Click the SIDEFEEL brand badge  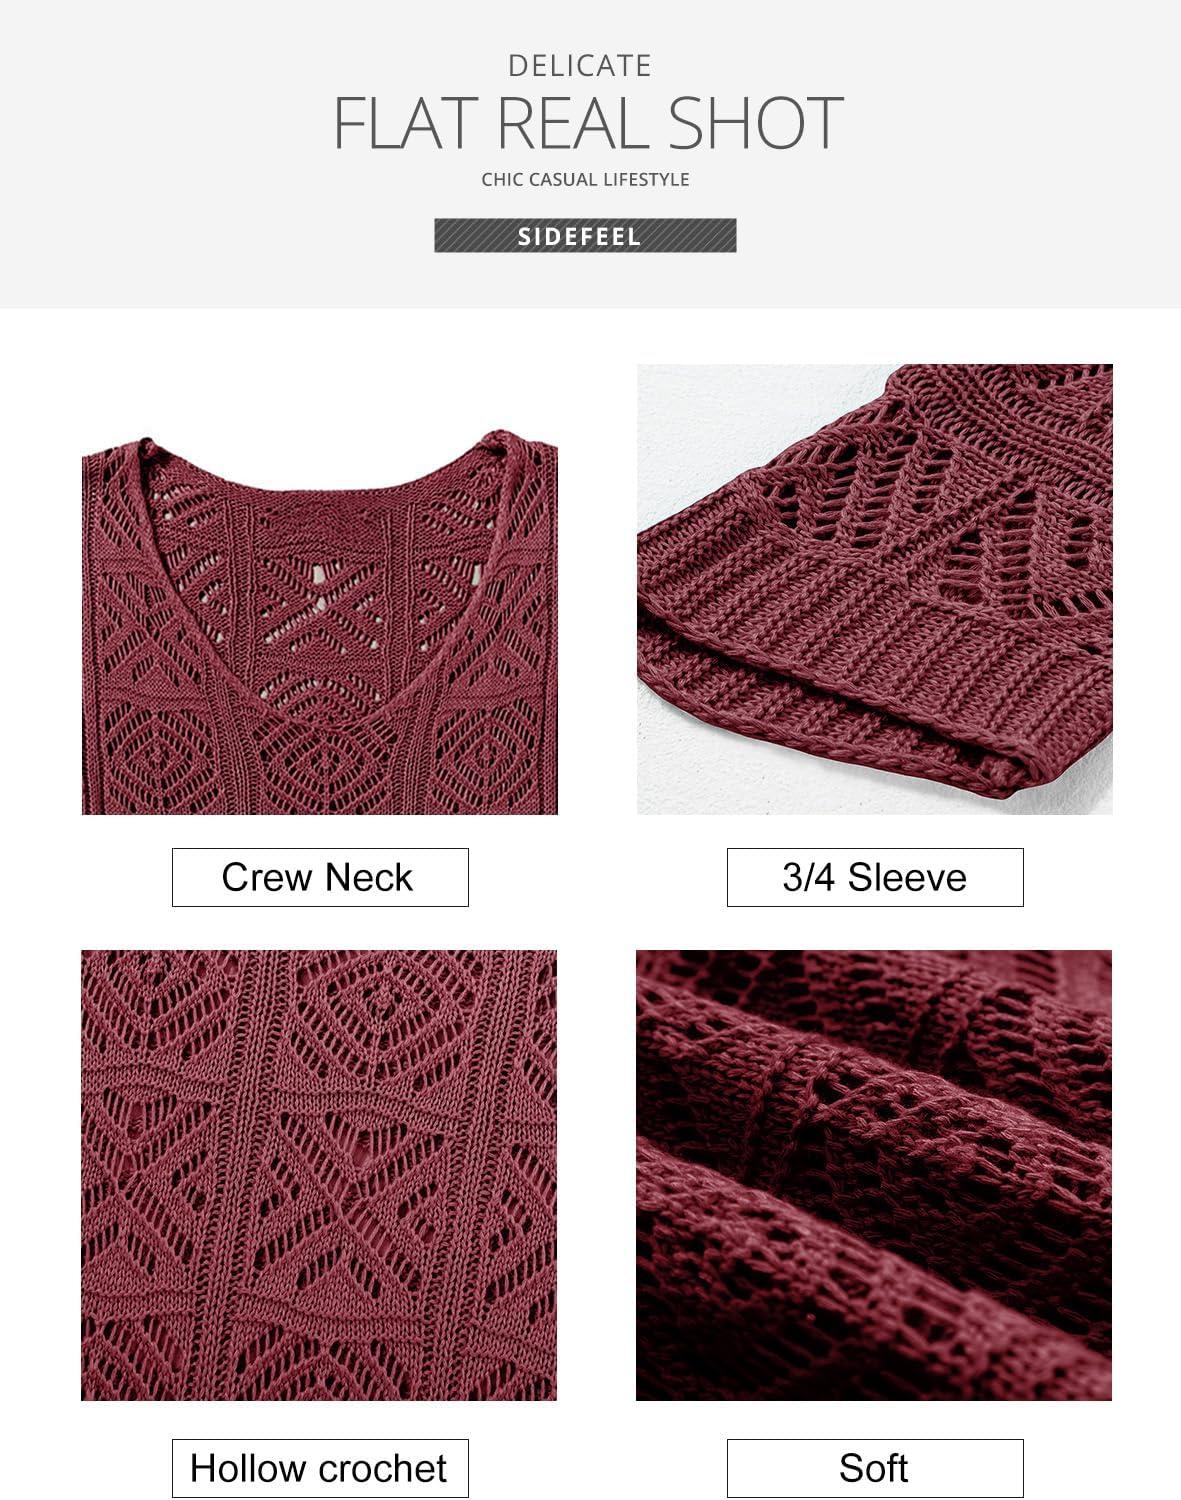(x=585, y=236)
